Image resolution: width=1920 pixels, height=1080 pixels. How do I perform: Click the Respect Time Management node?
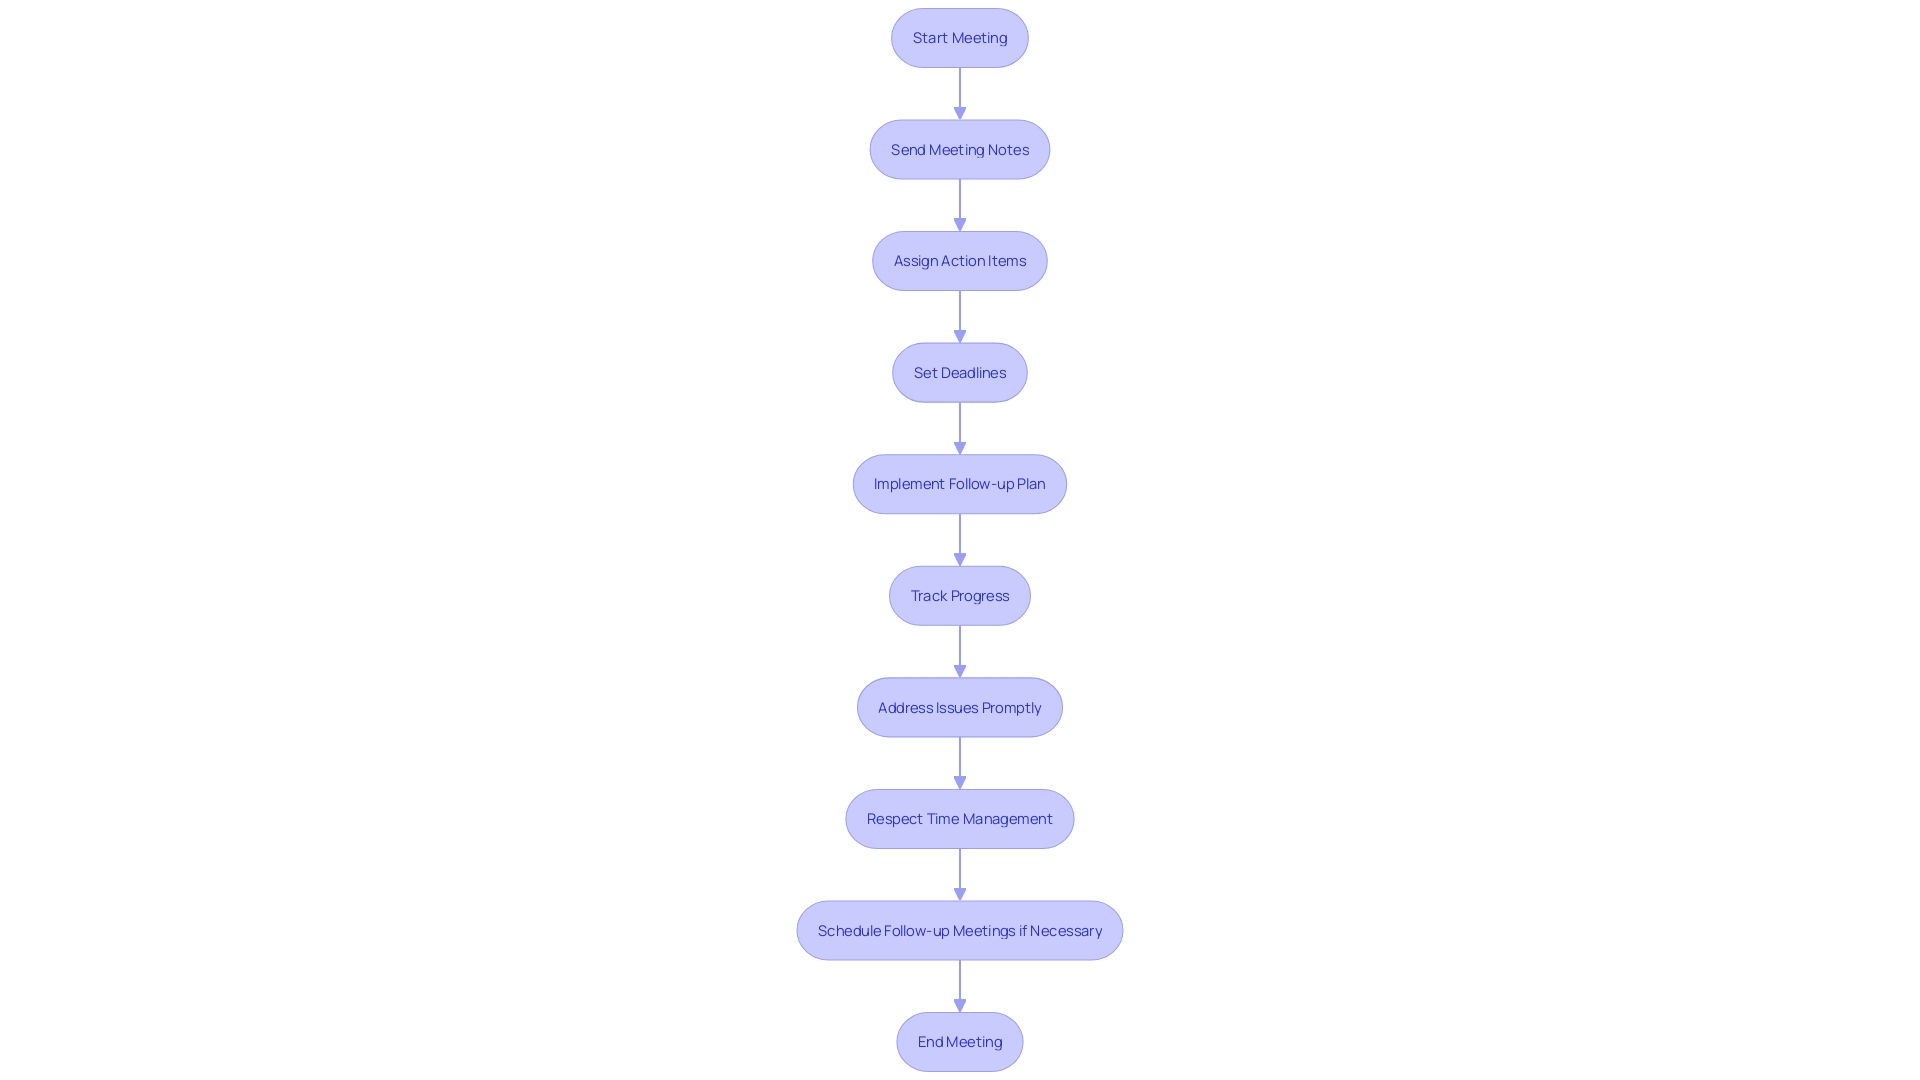coord(960,818)
